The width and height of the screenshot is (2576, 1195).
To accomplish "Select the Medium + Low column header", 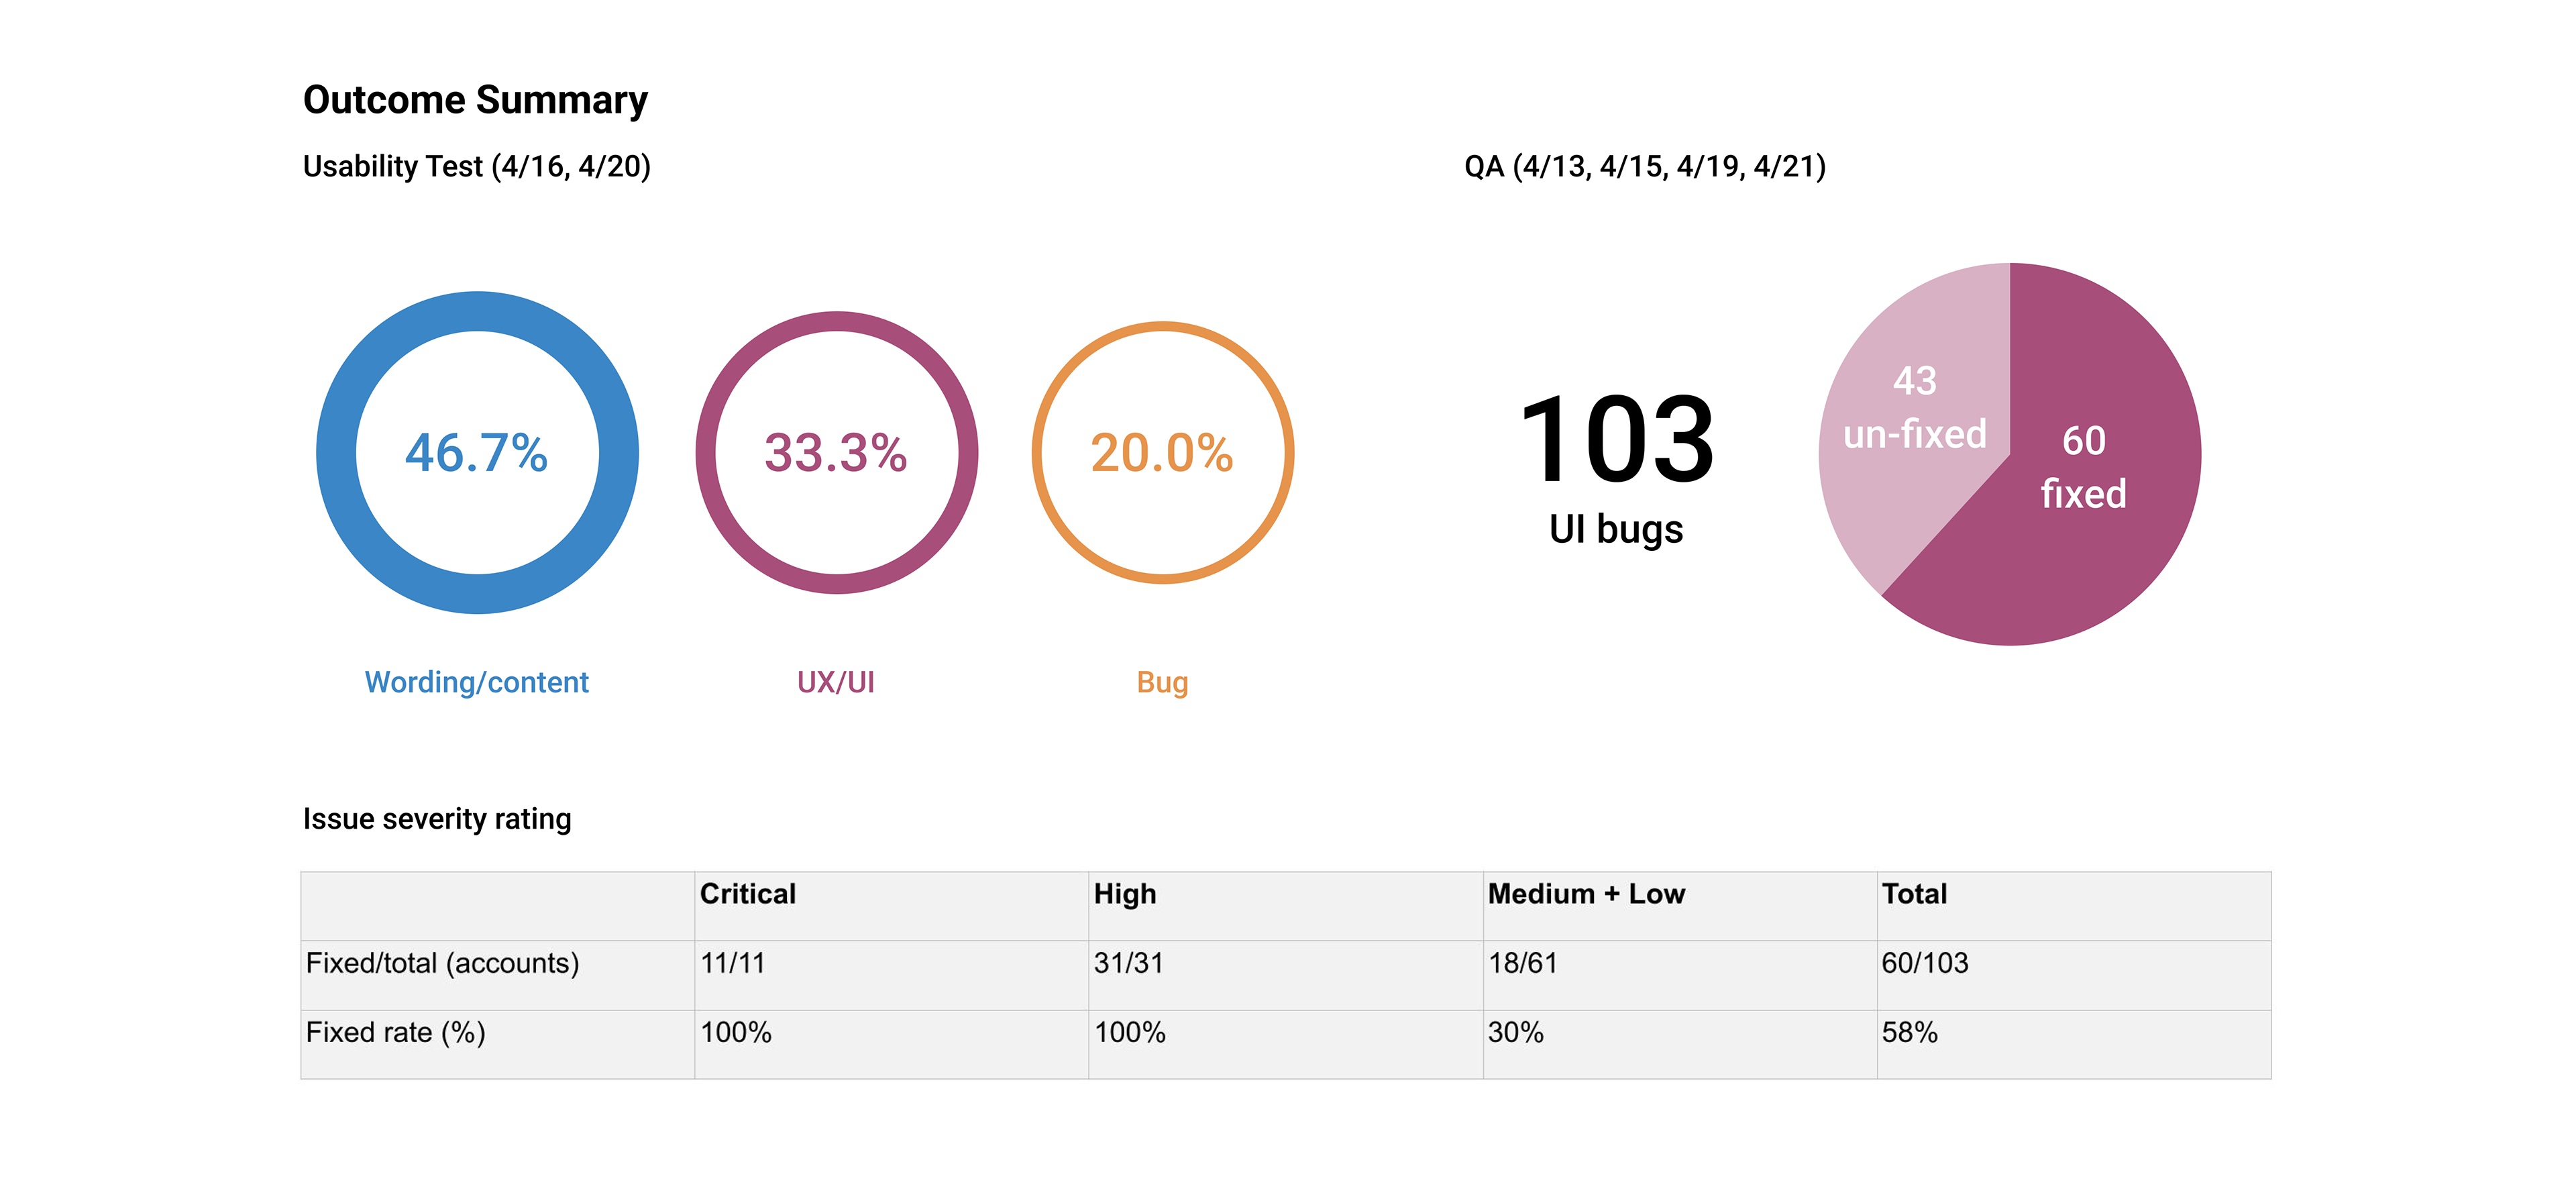I will [x=1586, y=894].
